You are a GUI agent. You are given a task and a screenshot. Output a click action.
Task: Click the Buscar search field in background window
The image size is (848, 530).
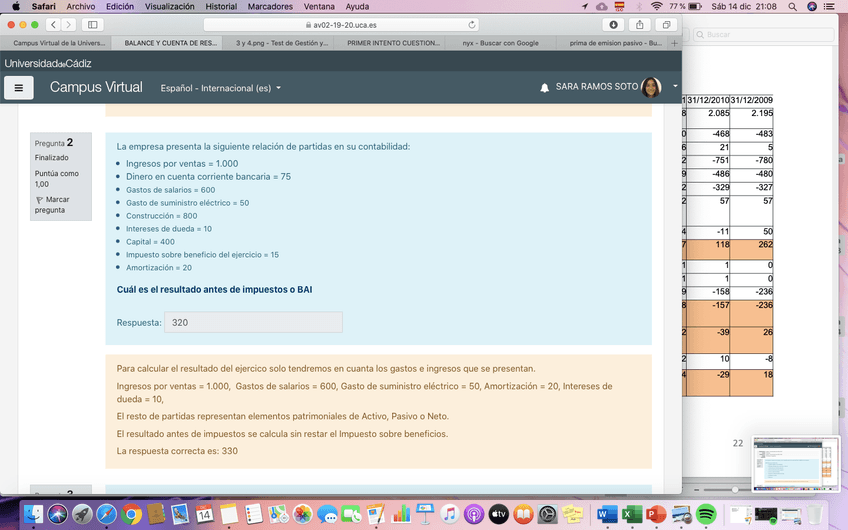764,35
